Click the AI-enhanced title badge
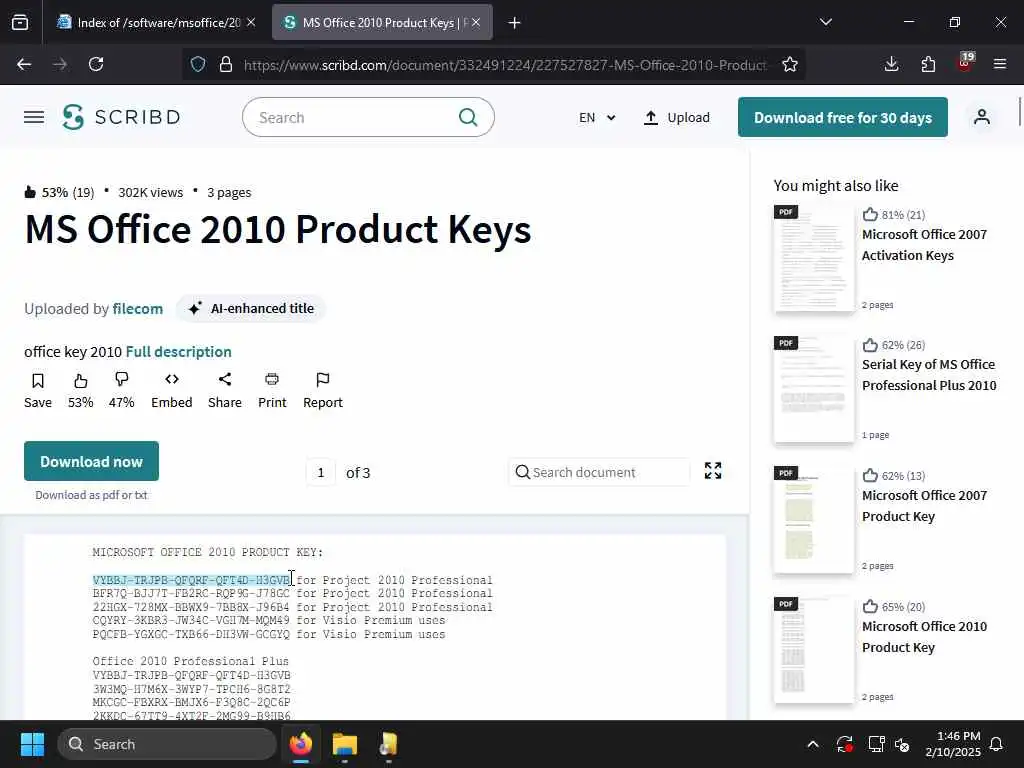Image resolution: width=1024 pixels, height=768 pixels. (251, 308)
